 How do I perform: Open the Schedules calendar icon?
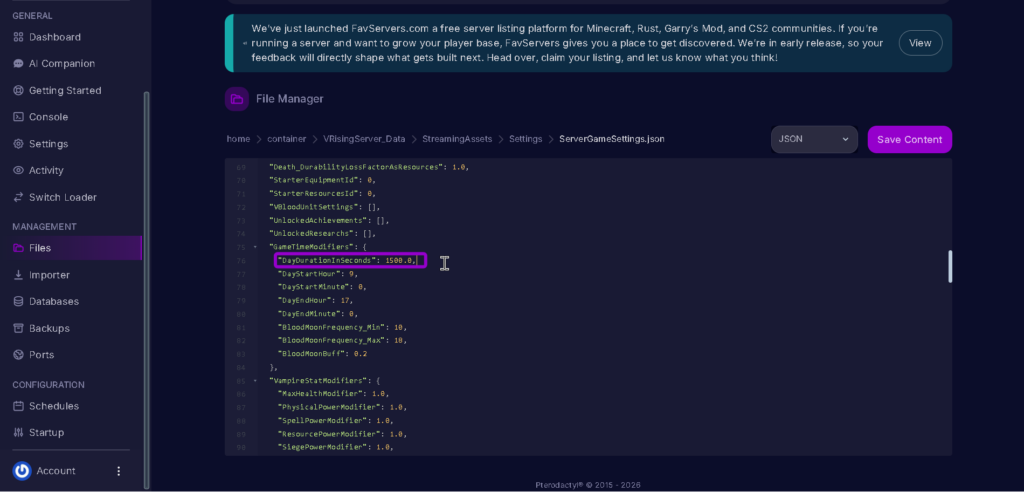(18, 406)
